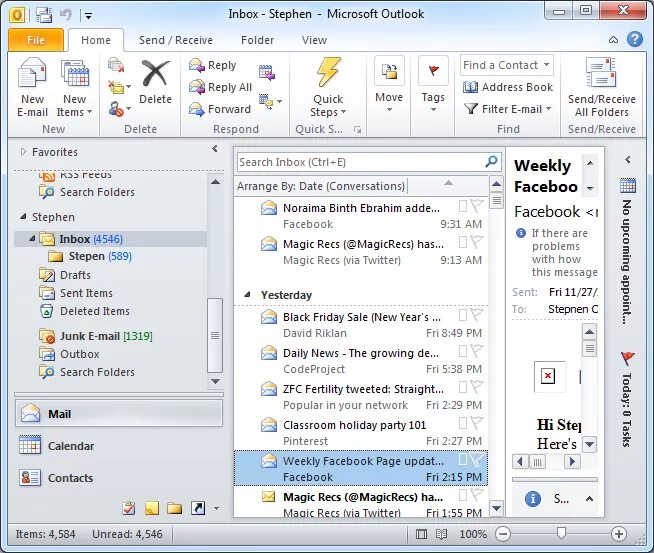The width and height of the screenshot is (654, 553).
Task: Open Quick Steps gallery
Action: click(x=328, y=88)
